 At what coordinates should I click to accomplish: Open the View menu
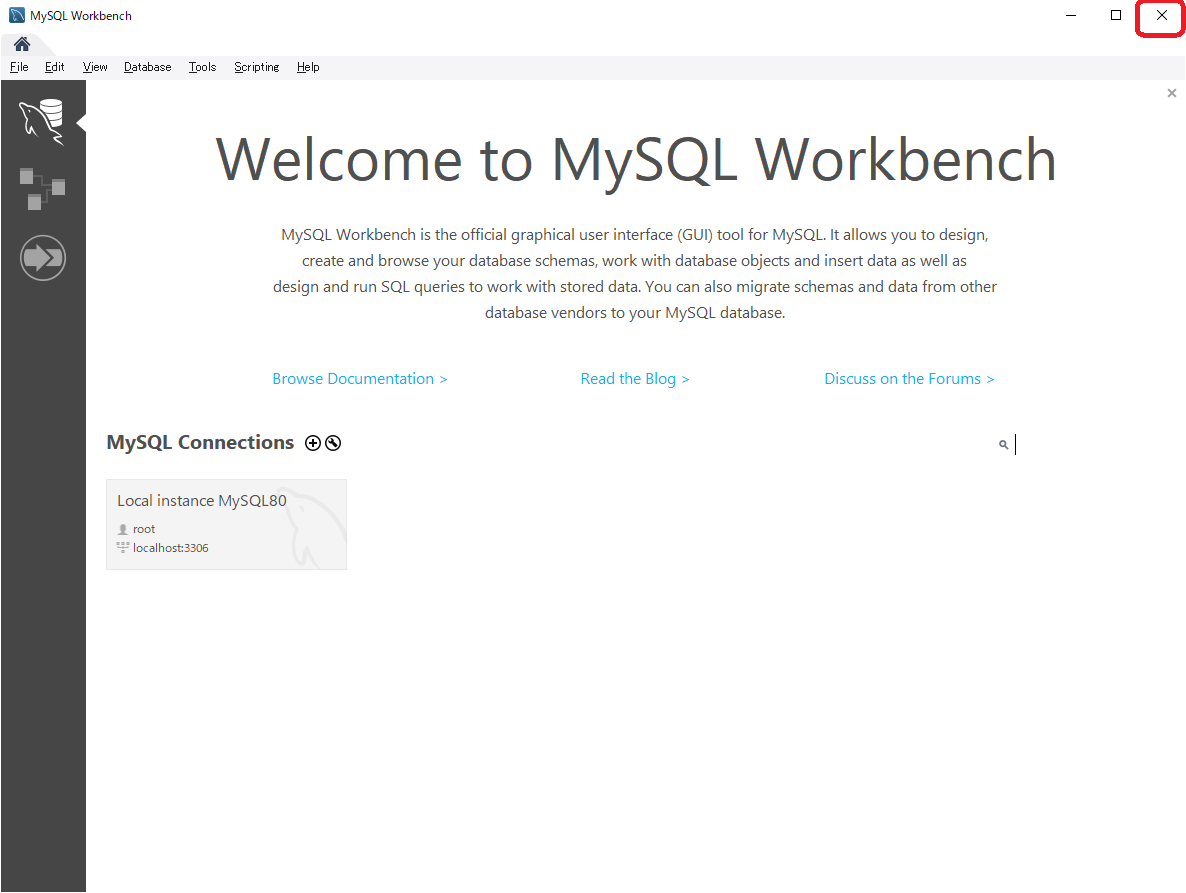click(x=95, y=67)
